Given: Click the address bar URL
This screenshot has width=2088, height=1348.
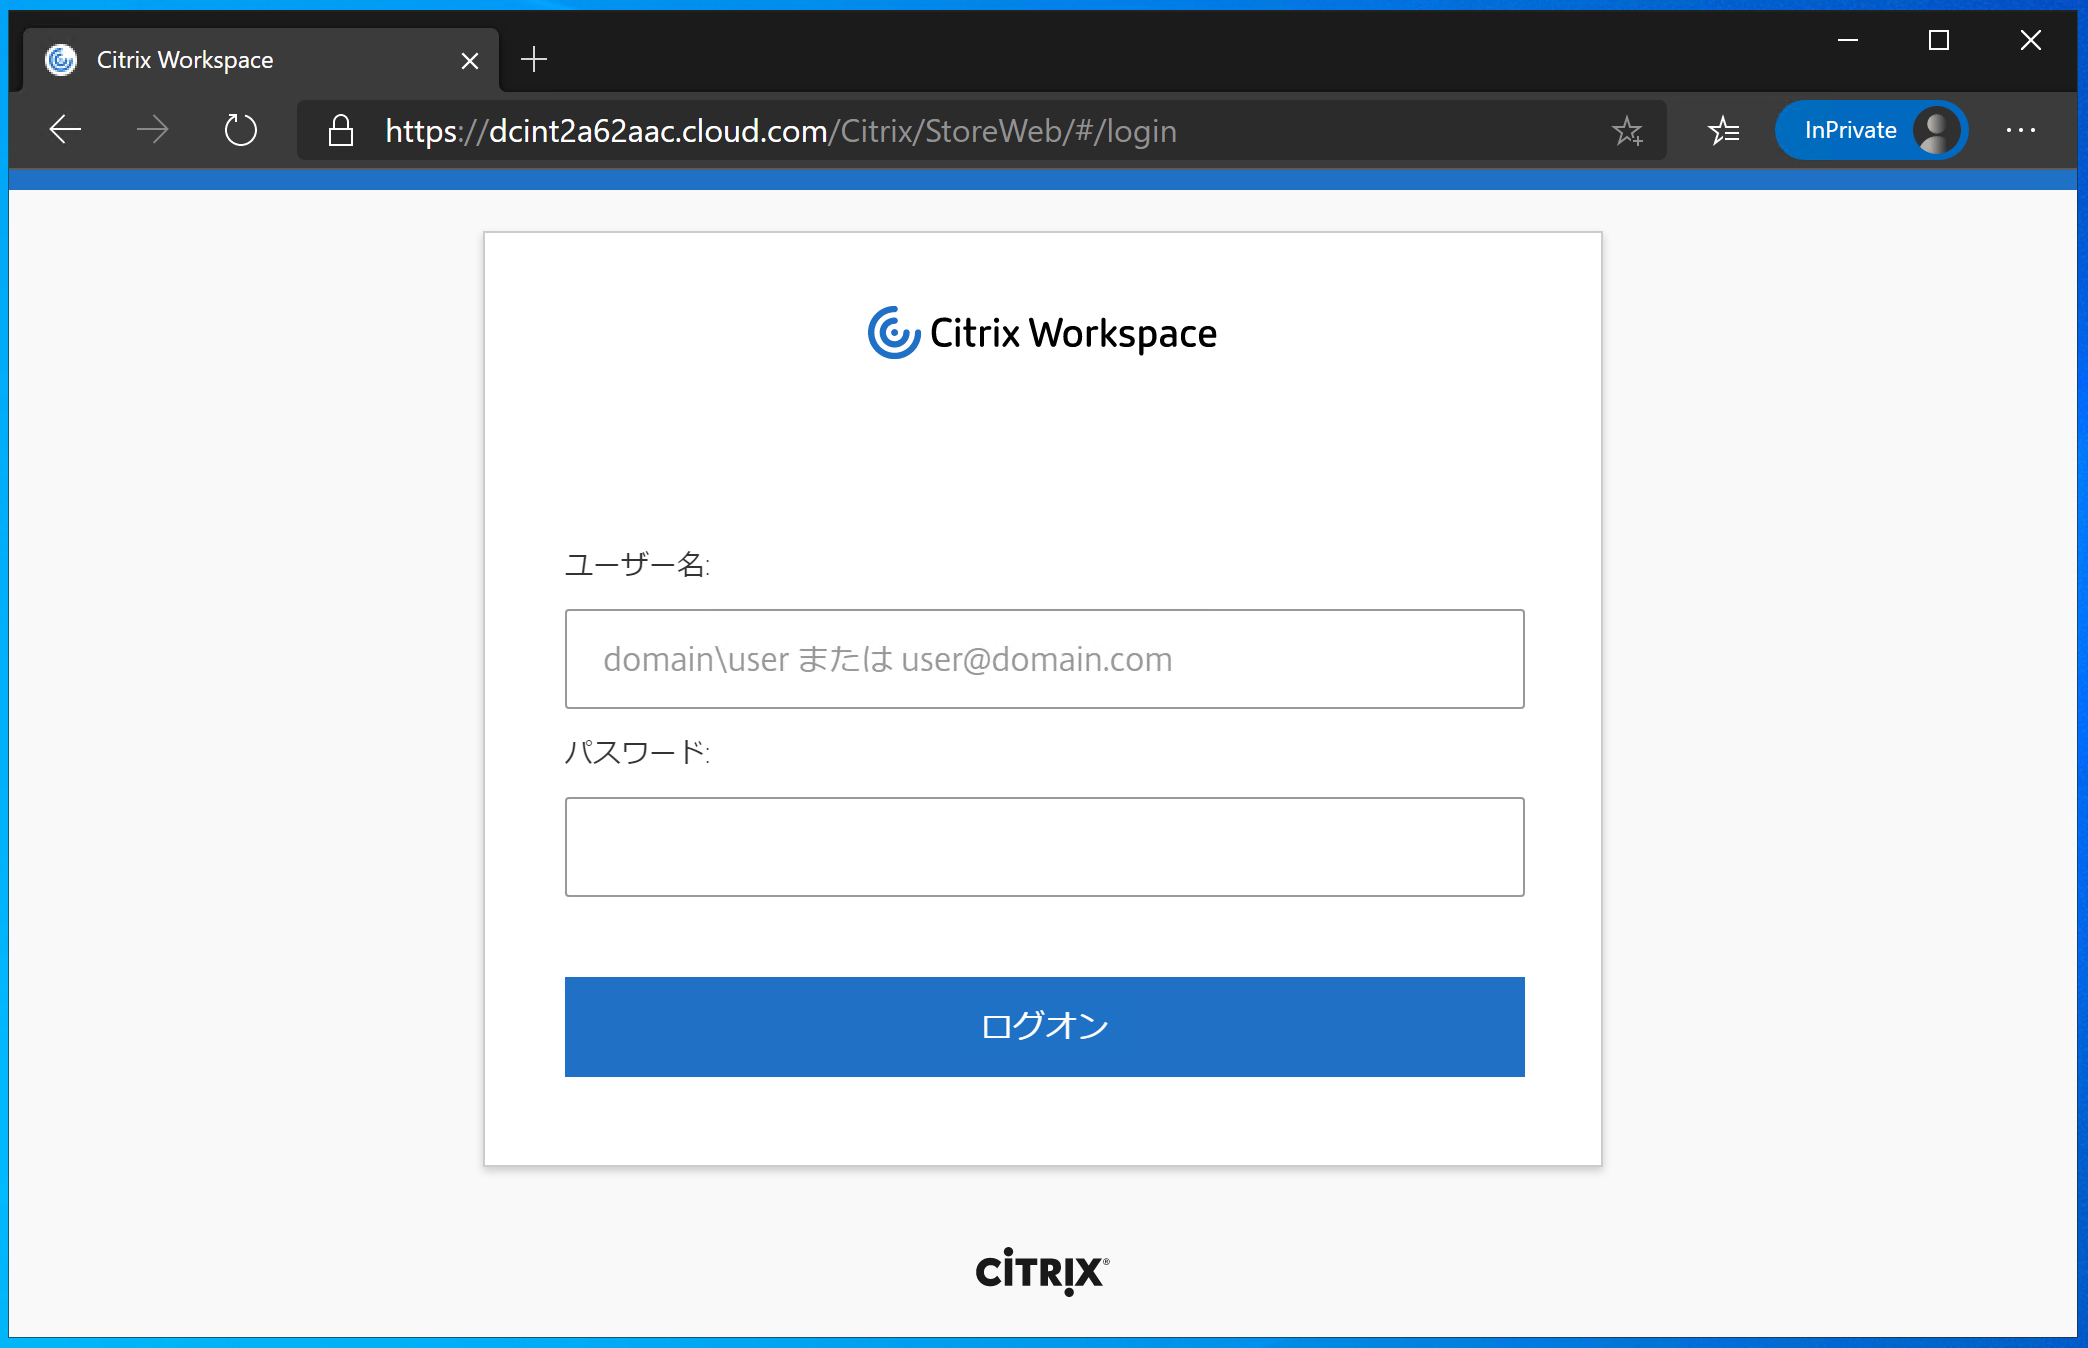Looking at the screenshot, I should pyautogui.click(x=781, y=131).
